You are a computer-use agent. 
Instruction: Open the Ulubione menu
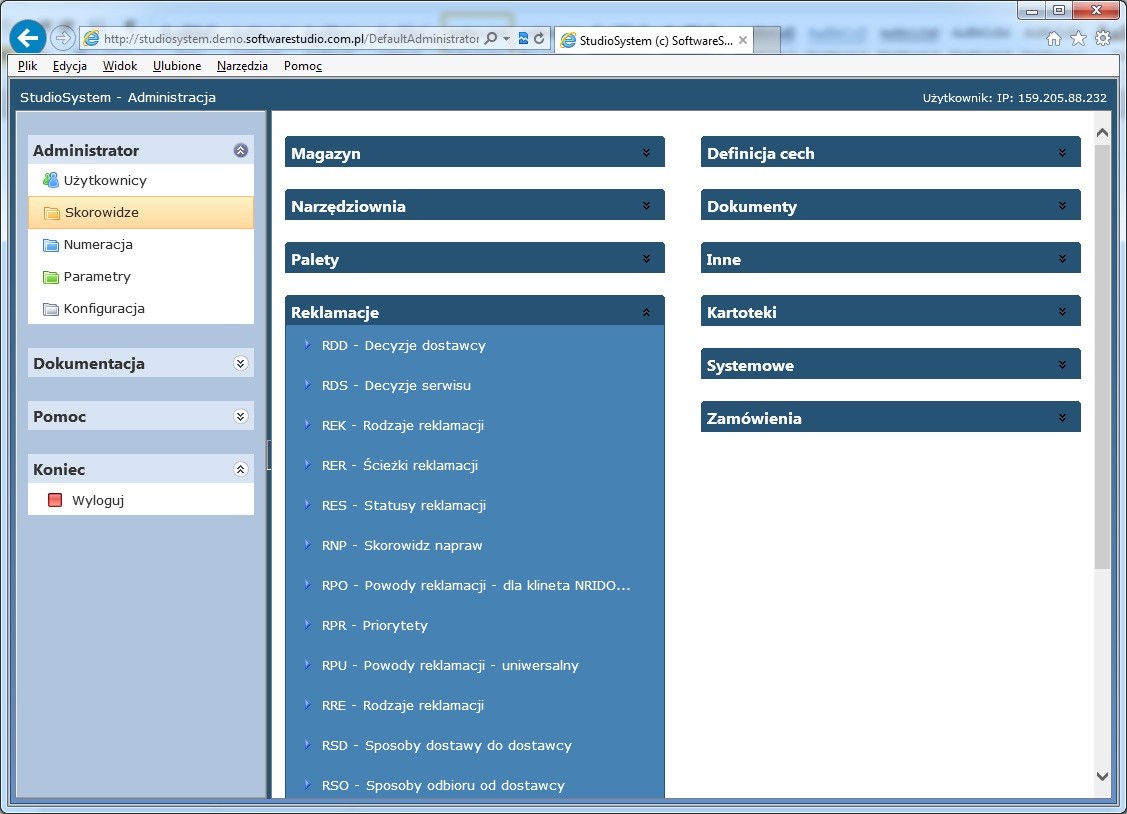(x=177, y=66)
